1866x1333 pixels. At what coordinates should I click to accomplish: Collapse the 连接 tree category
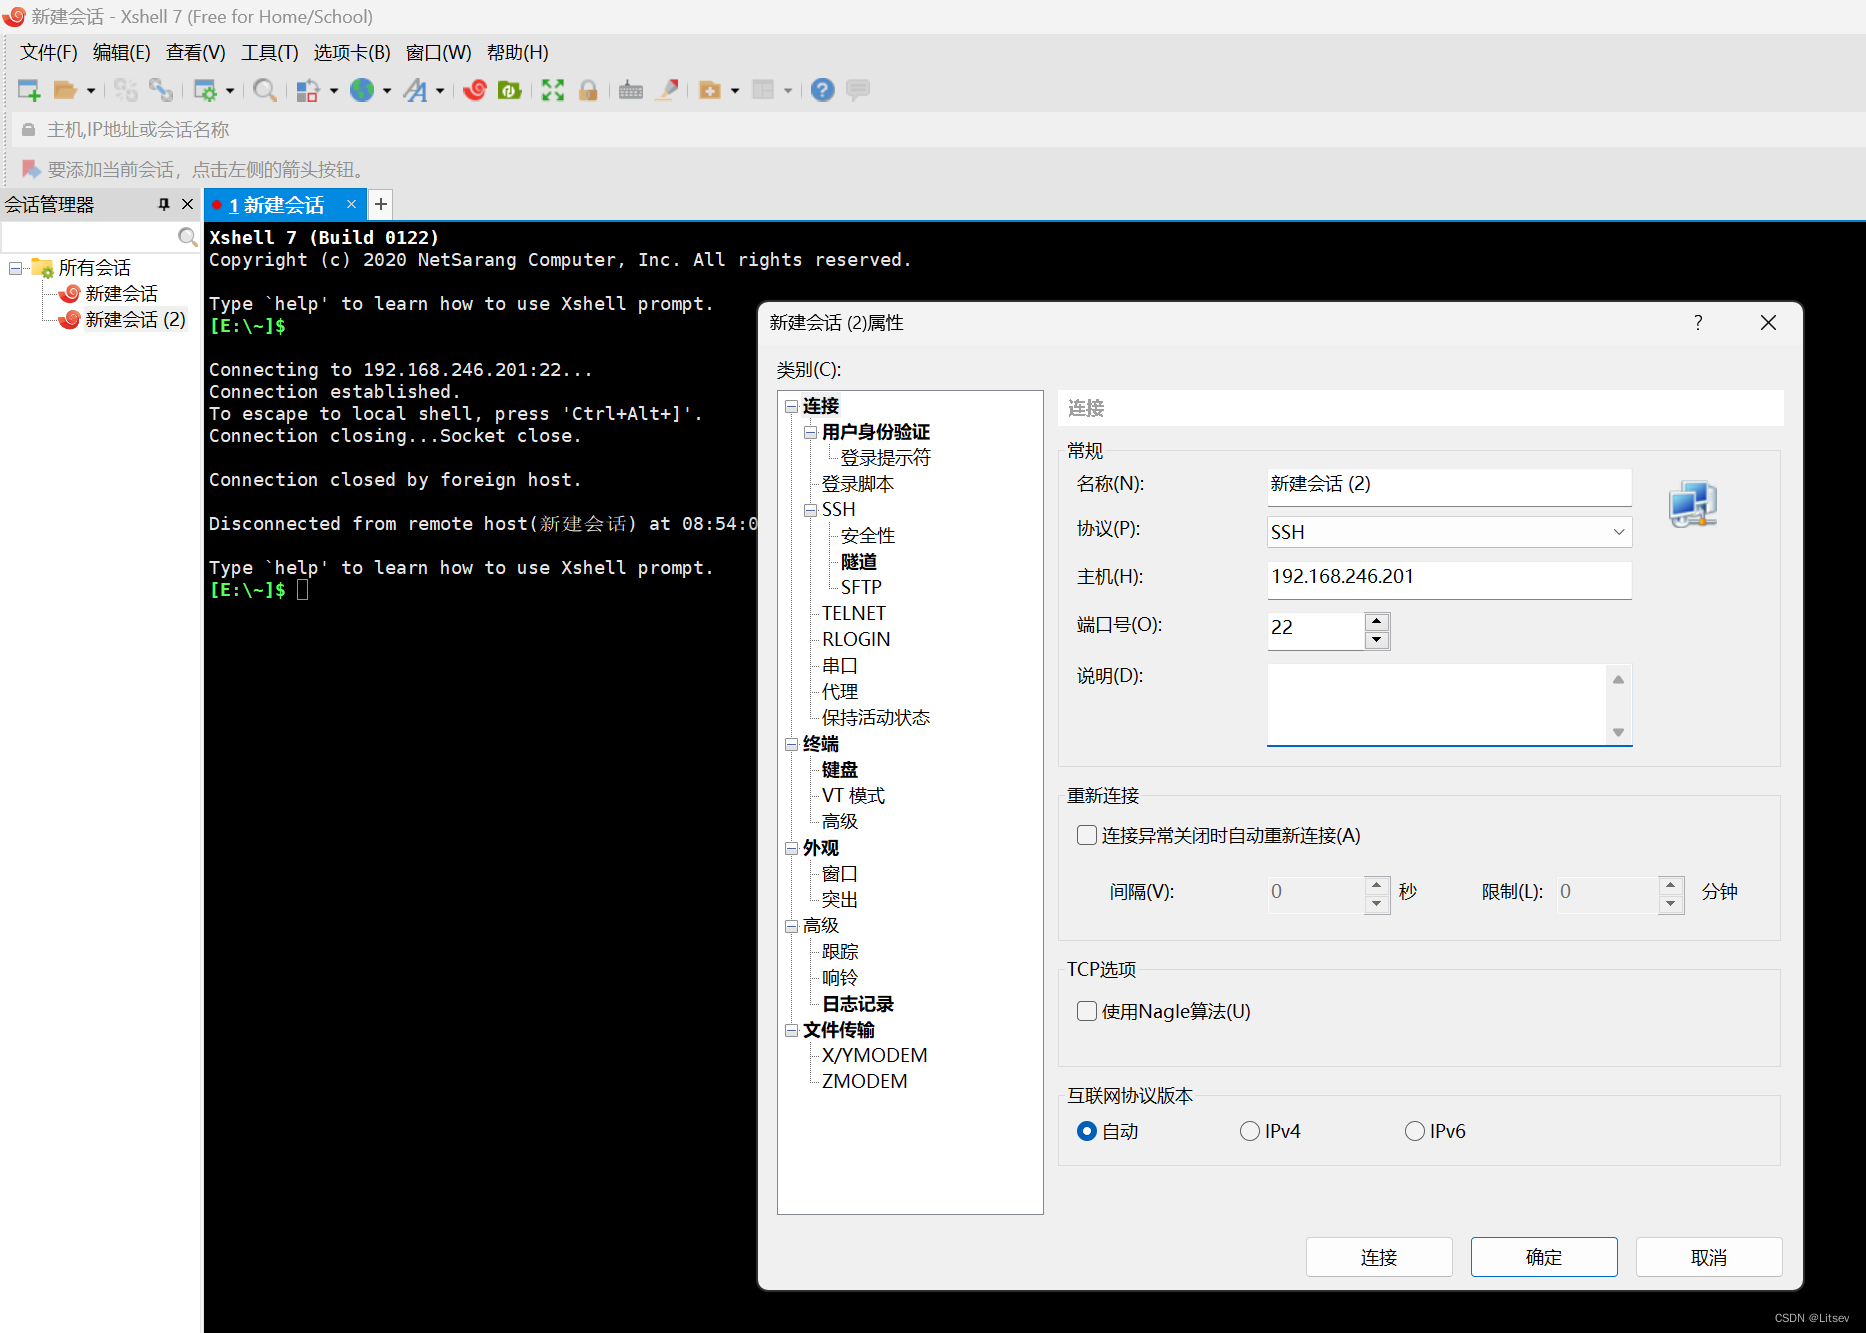tap(791, 406)
